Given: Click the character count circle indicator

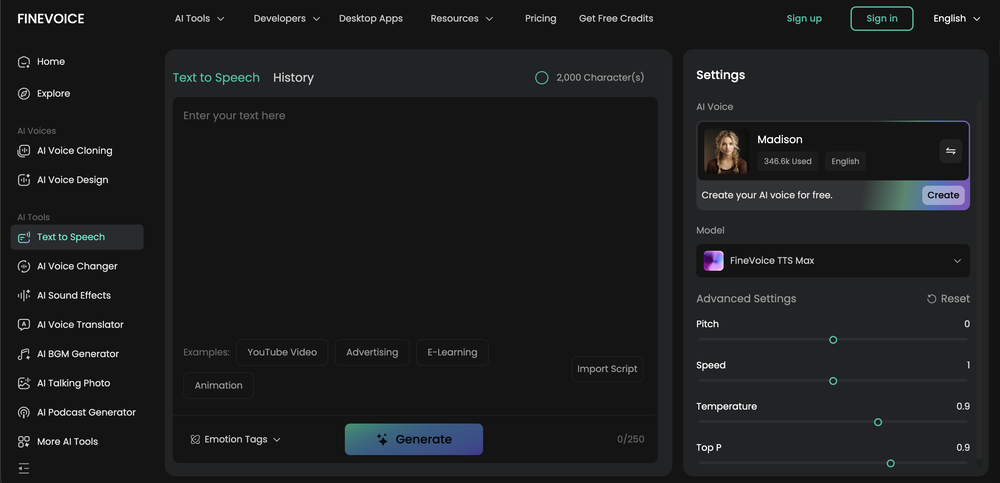Looking at the screenshot, I should (x=541, y=78).
